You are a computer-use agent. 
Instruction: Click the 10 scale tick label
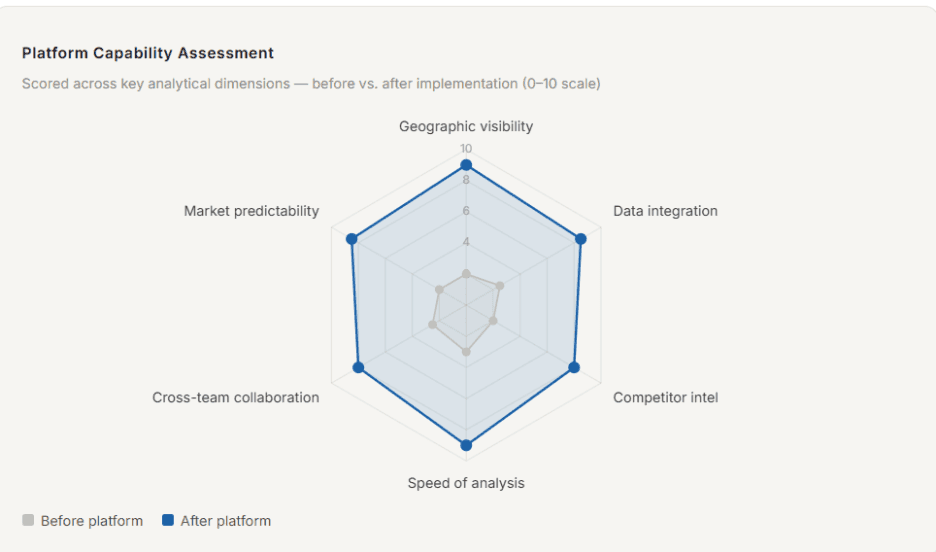(466, 148)
